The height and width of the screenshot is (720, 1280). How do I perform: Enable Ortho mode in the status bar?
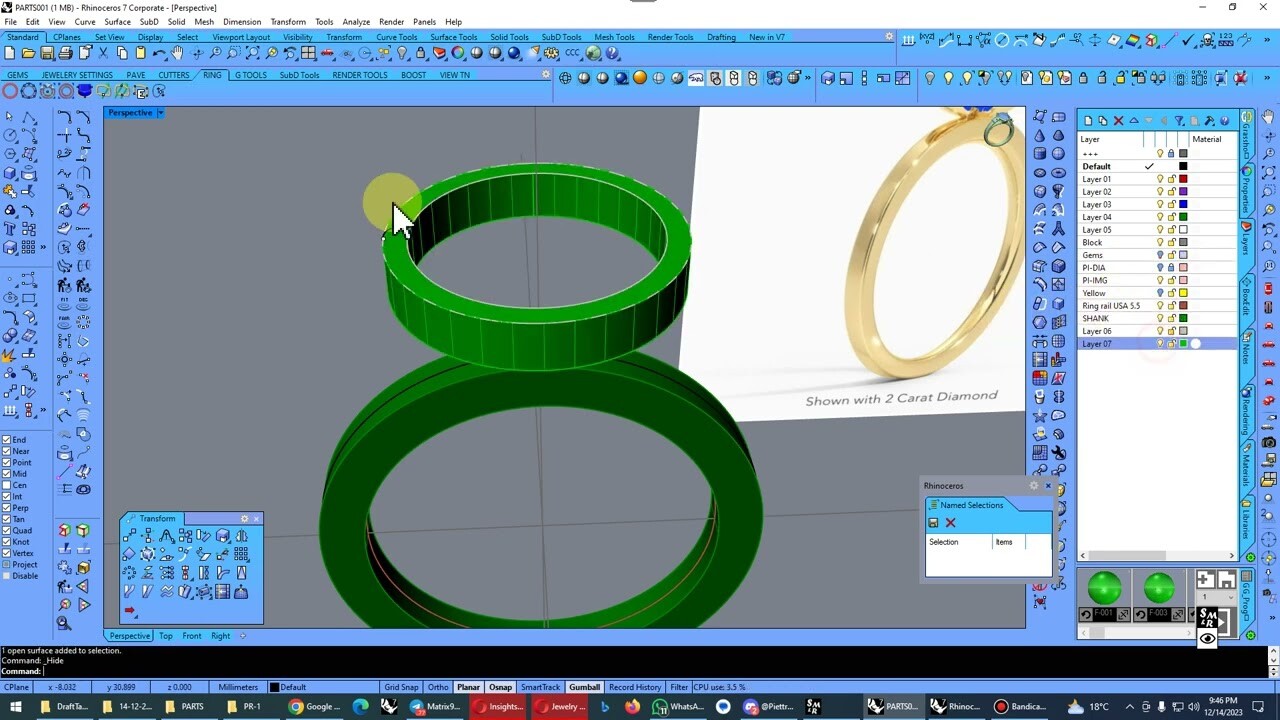click(440, 687)
